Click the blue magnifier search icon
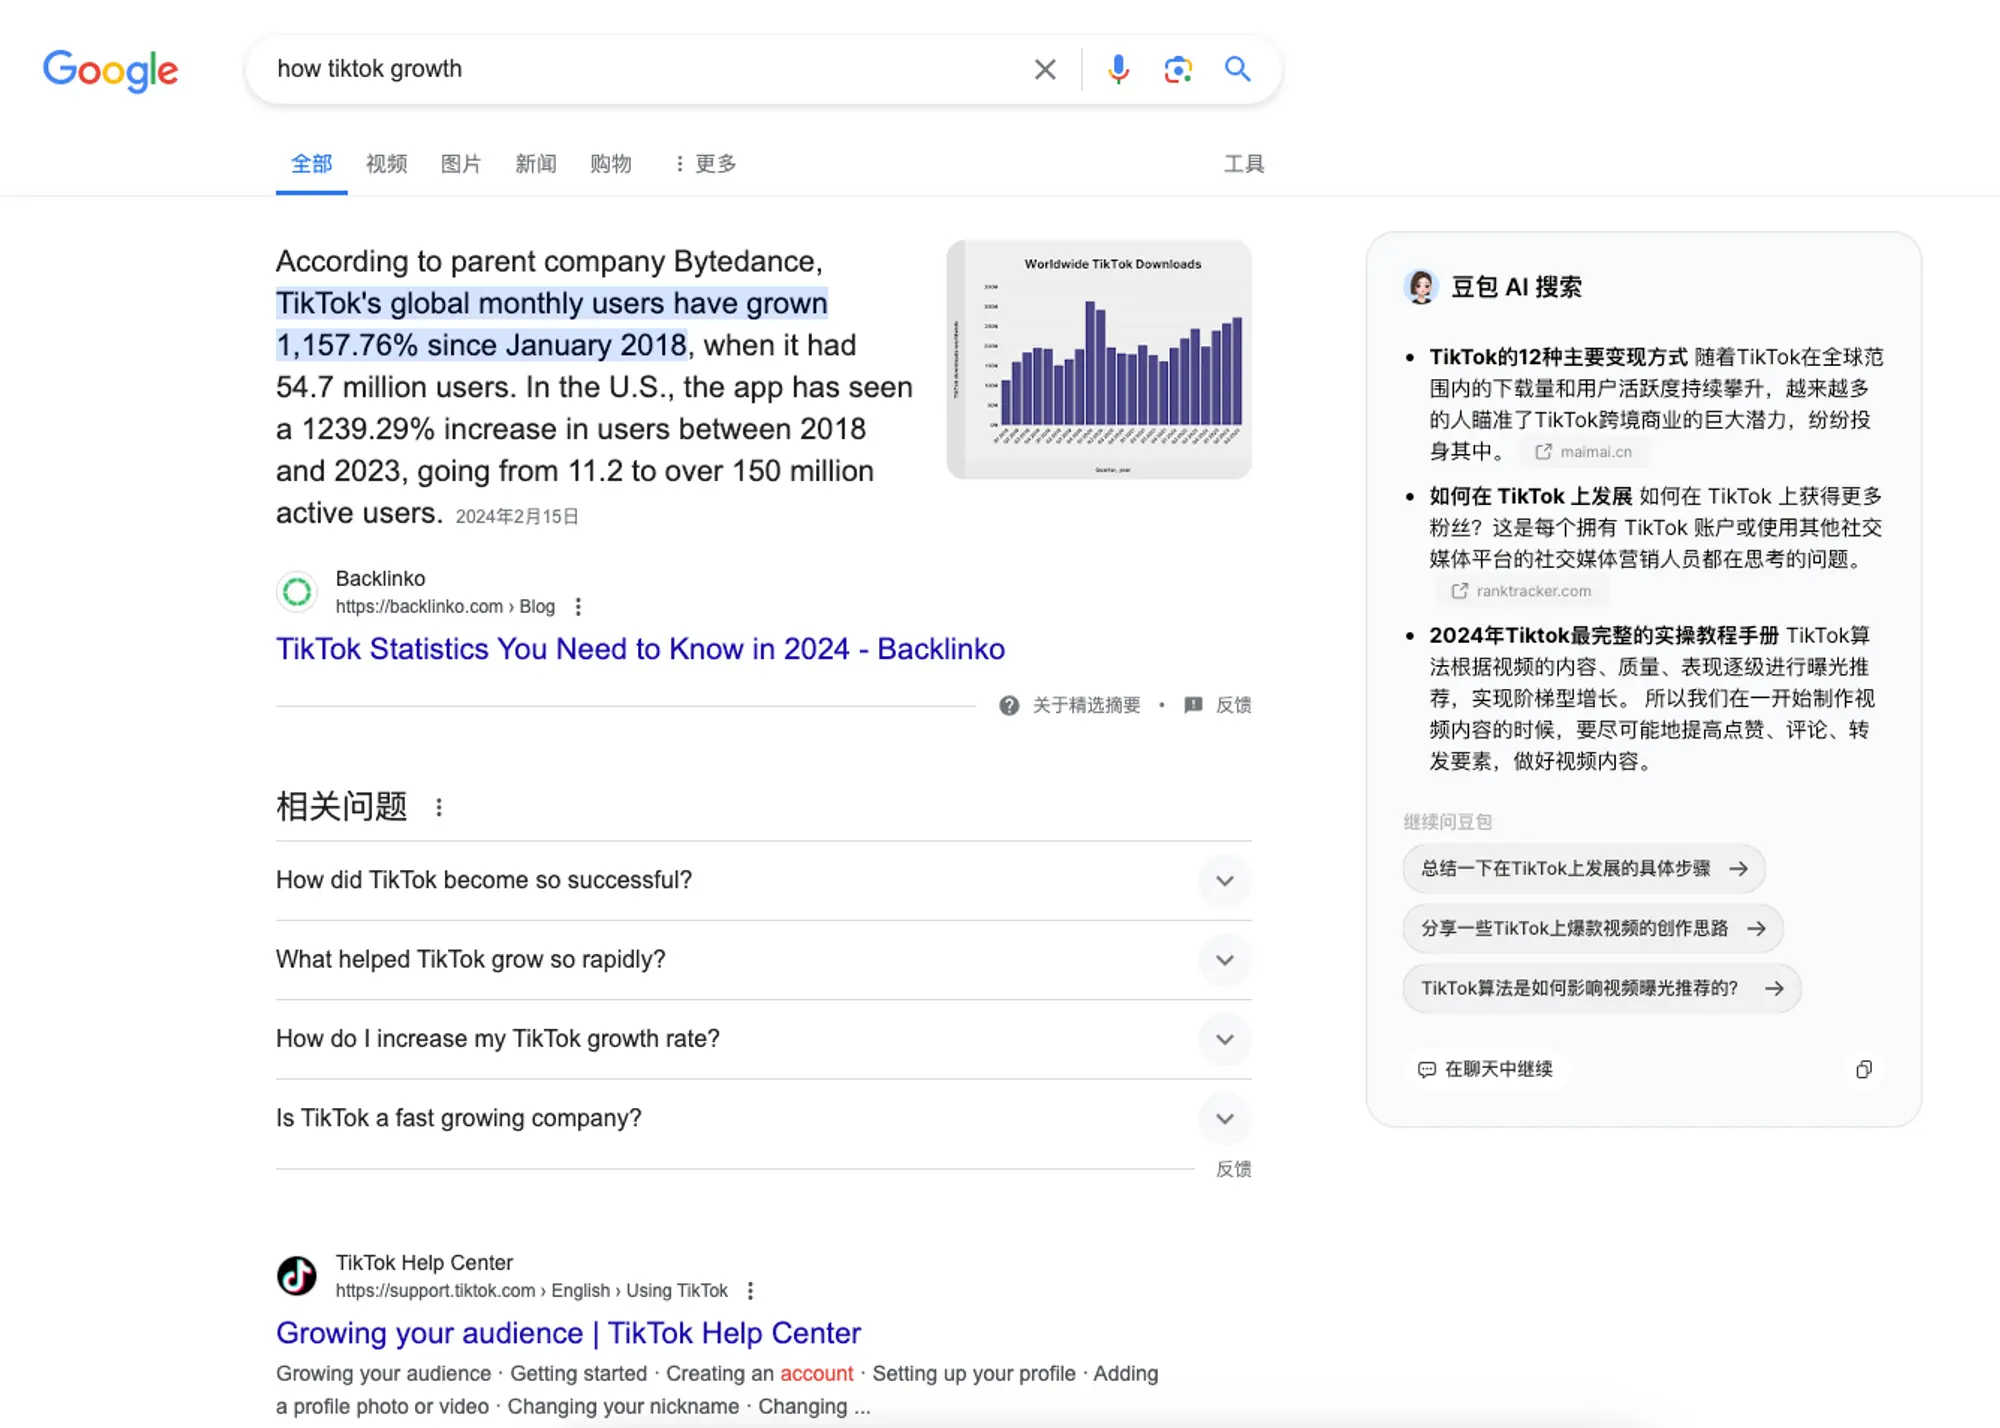The height and width of the screenshot is (1428, 2000). click(1237, 69)
